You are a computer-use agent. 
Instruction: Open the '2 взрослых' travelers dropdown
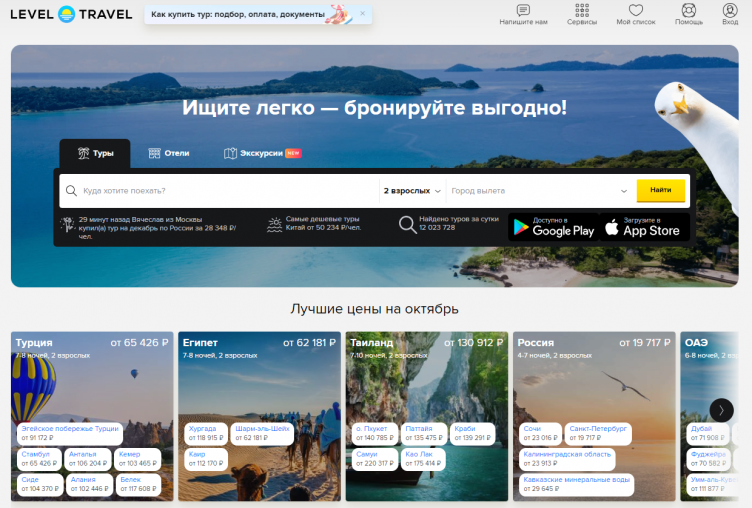coord(412,191)
